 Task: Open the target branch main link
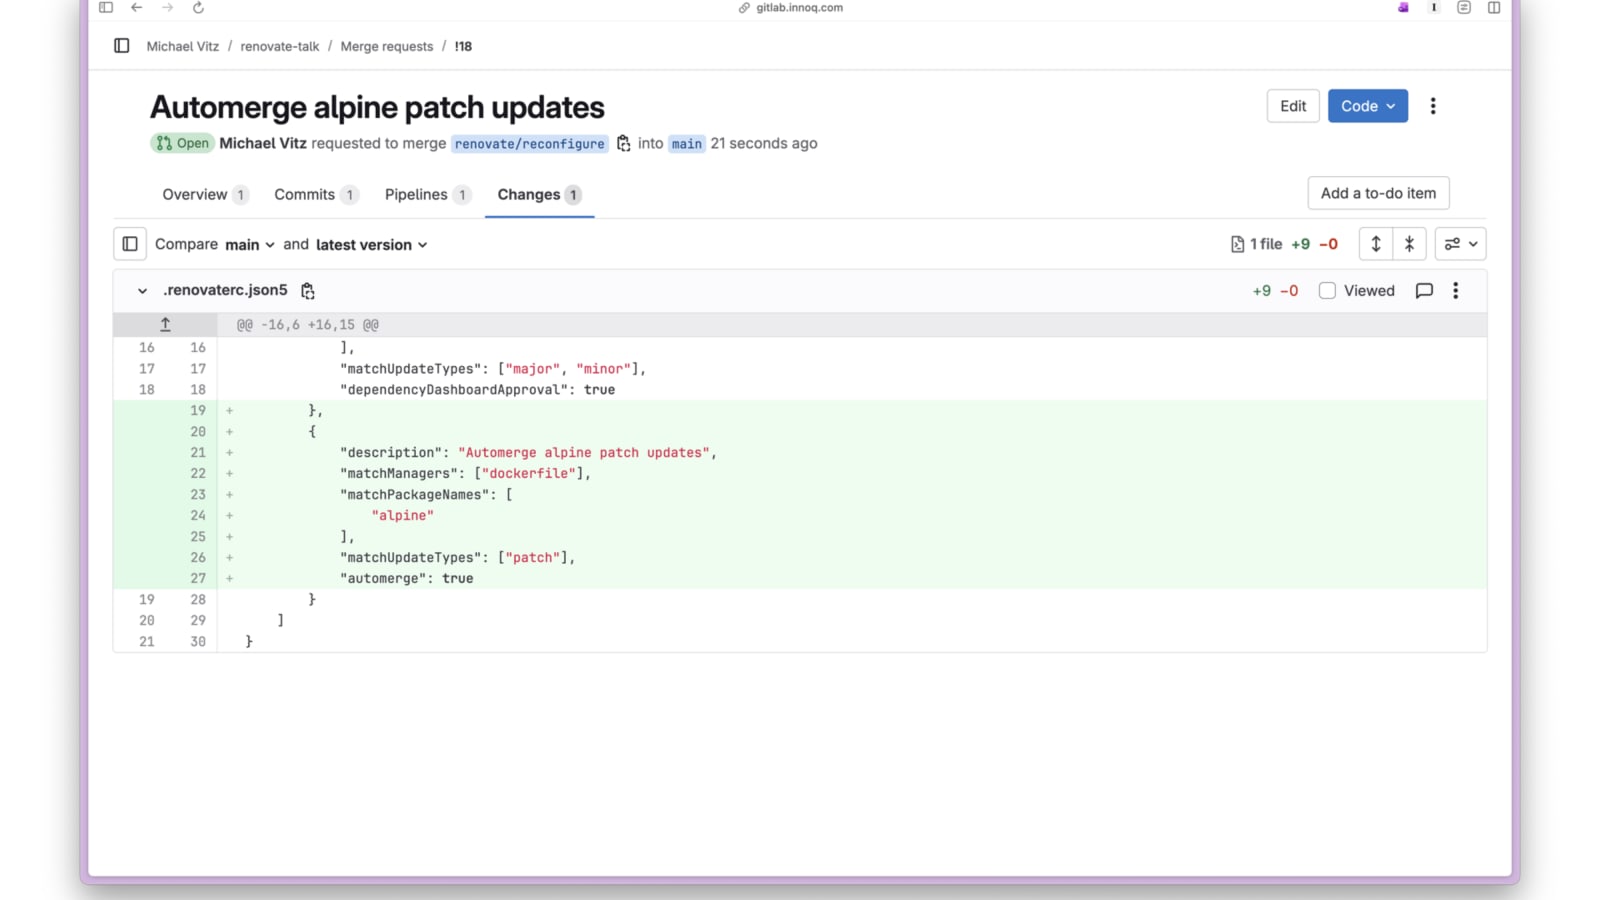[687, 144]
